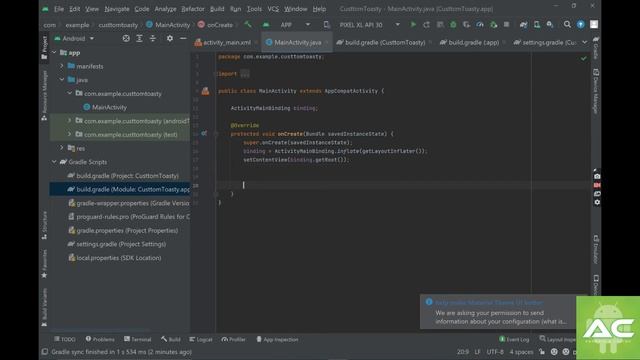Collapse the Gradle Scripts node

pos(54,162)
